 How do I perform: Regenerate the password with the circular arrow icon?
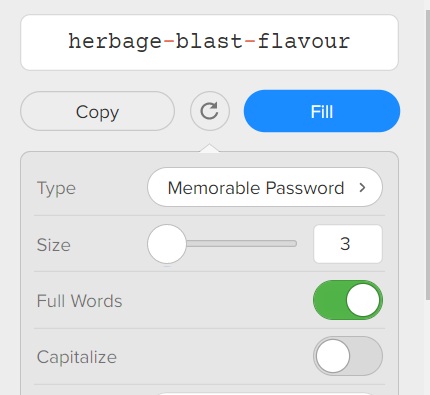pyautogui.click(x=210, y=111)
